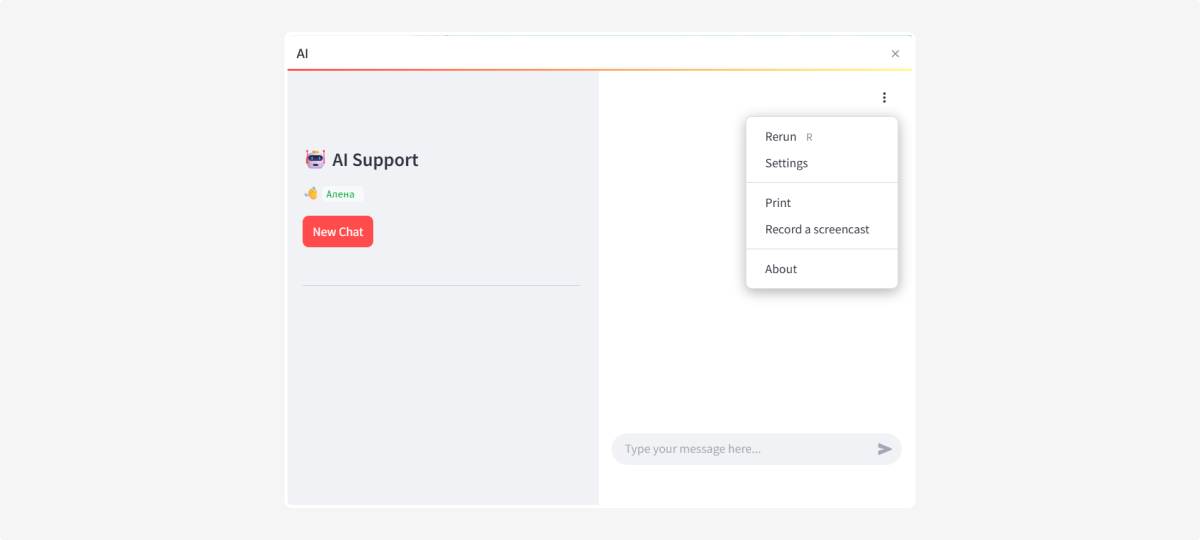
Task: Click the sidebar horizontal divider line
Action: click(x=441, y=286)
